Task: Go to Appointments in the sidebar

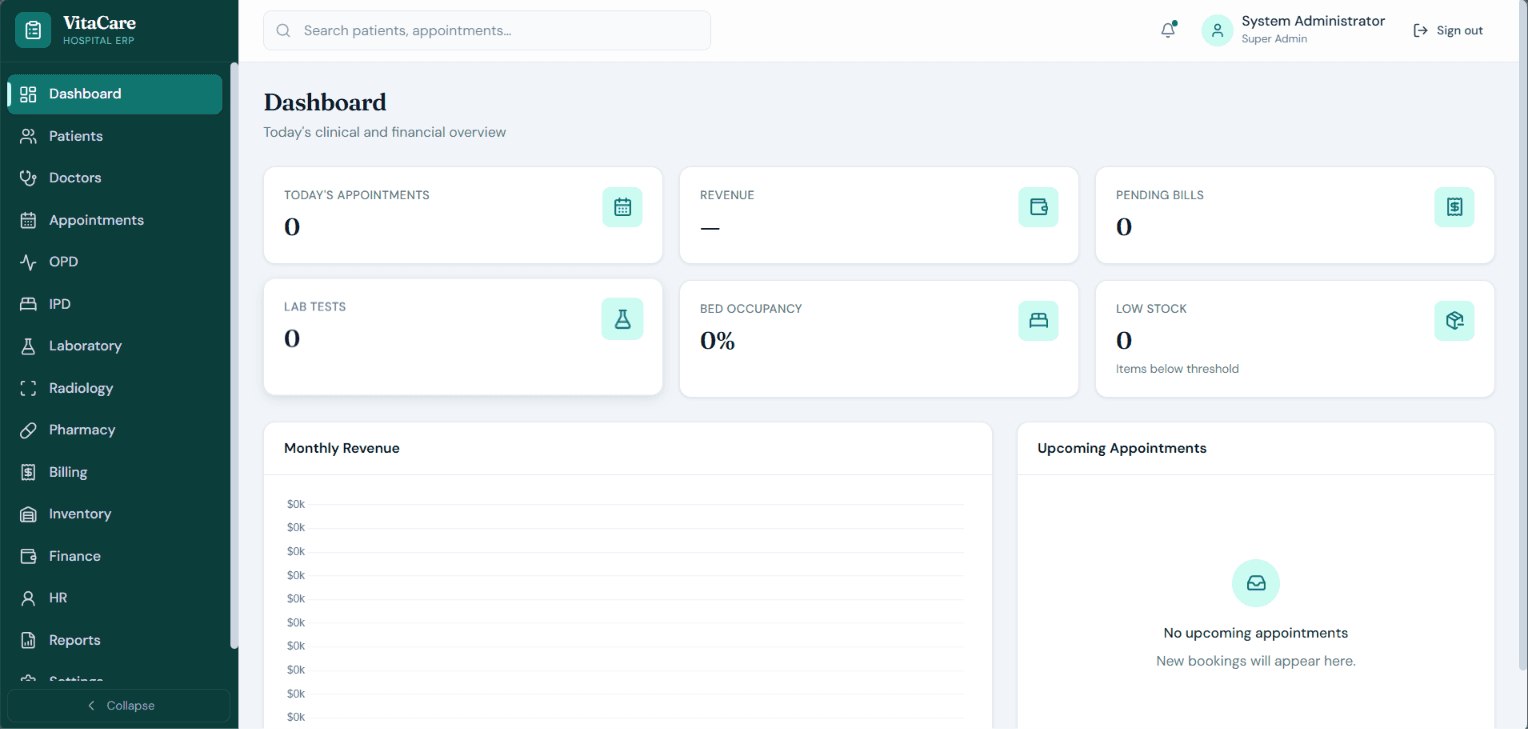Action: (x=115, y=220)
